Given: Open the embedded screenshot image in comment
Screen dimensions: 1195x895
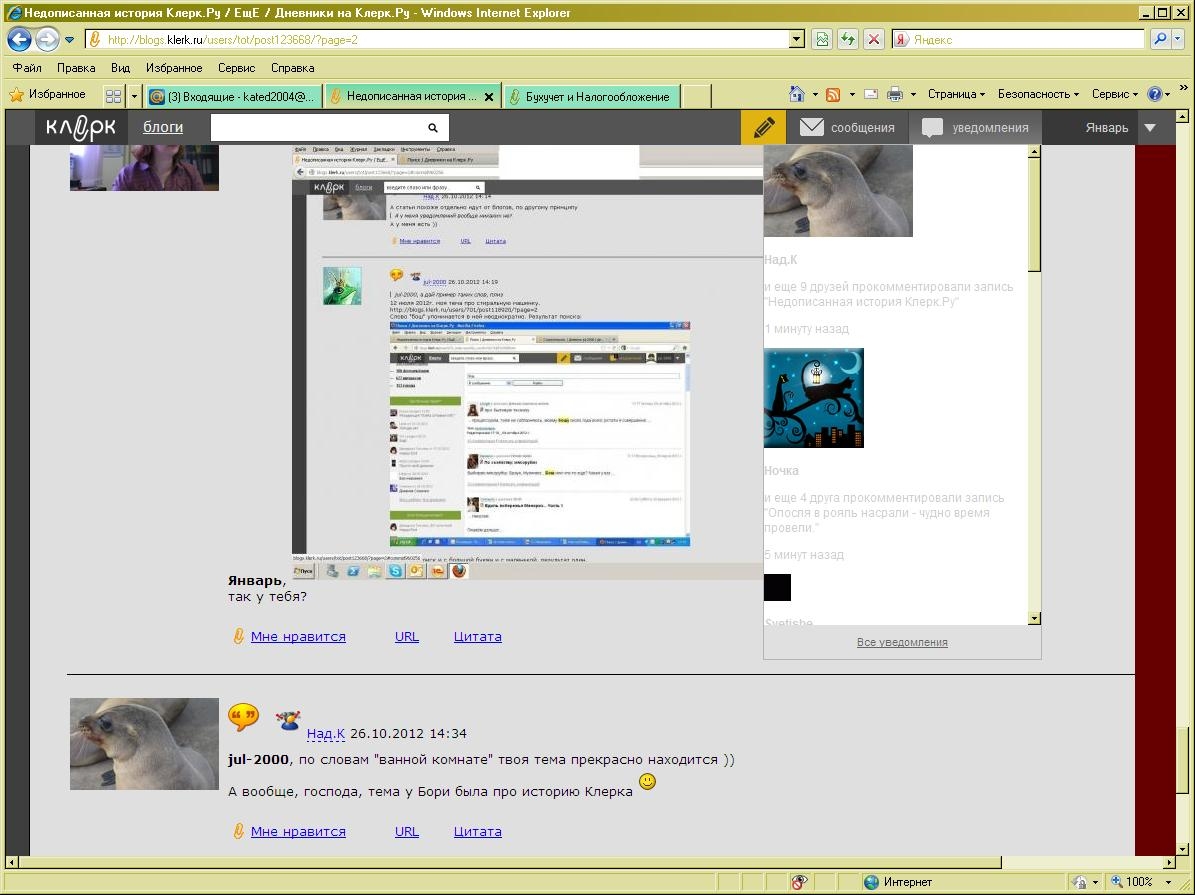Looking at the screenshot, I should click(x=527, y=362).
